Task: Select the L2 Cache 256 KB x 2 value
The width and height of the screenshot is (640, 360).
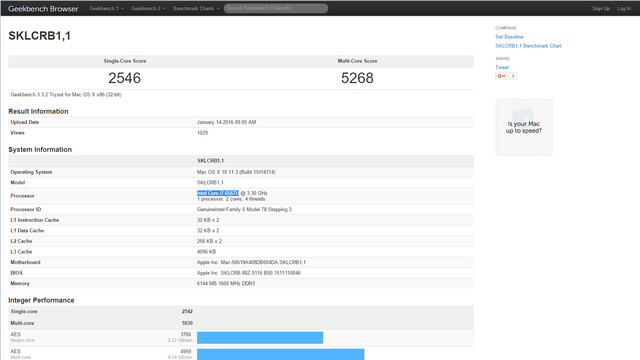Action: coord(209,241)
